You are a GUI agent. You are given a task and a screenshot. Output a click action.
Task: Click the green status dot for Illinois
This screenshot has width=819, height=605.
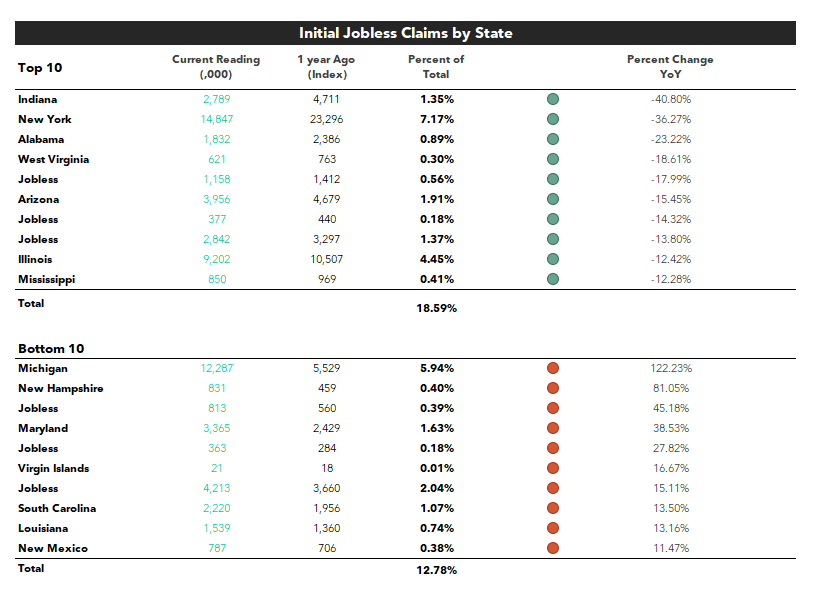point(553,259)
